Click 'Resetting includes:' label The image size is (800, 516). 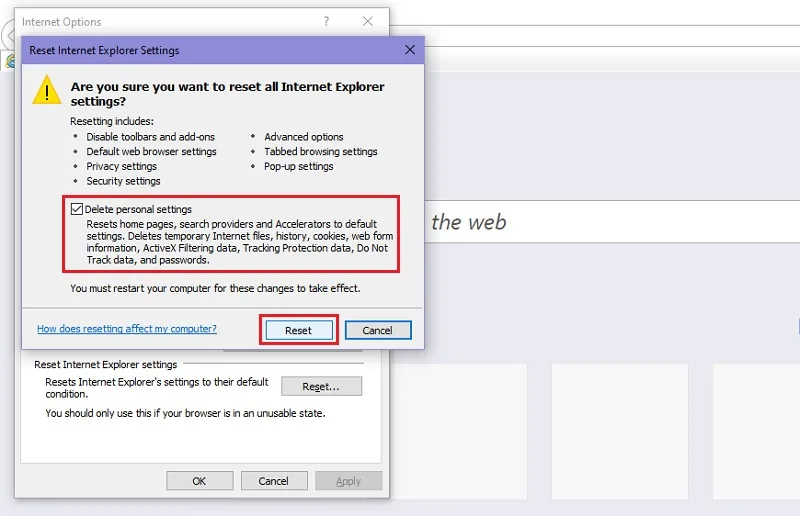coord(112,121)
